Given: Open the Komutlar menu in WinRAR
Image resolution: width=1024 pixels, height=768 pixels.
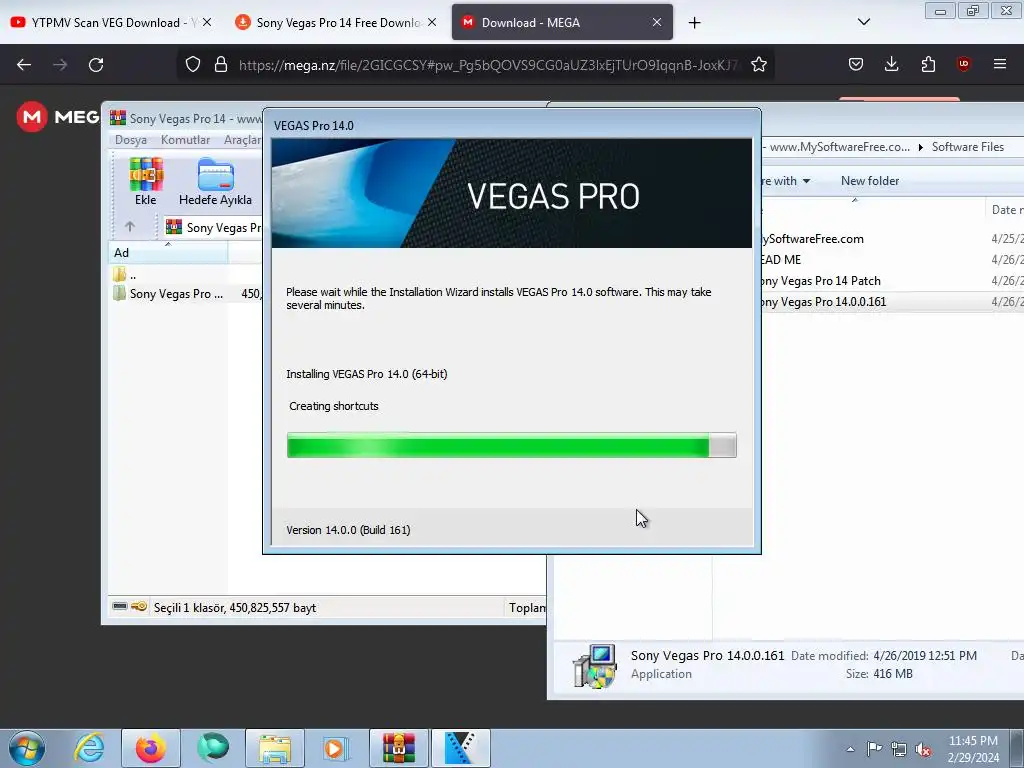Looking at the screenshot, I should (185, 140).
